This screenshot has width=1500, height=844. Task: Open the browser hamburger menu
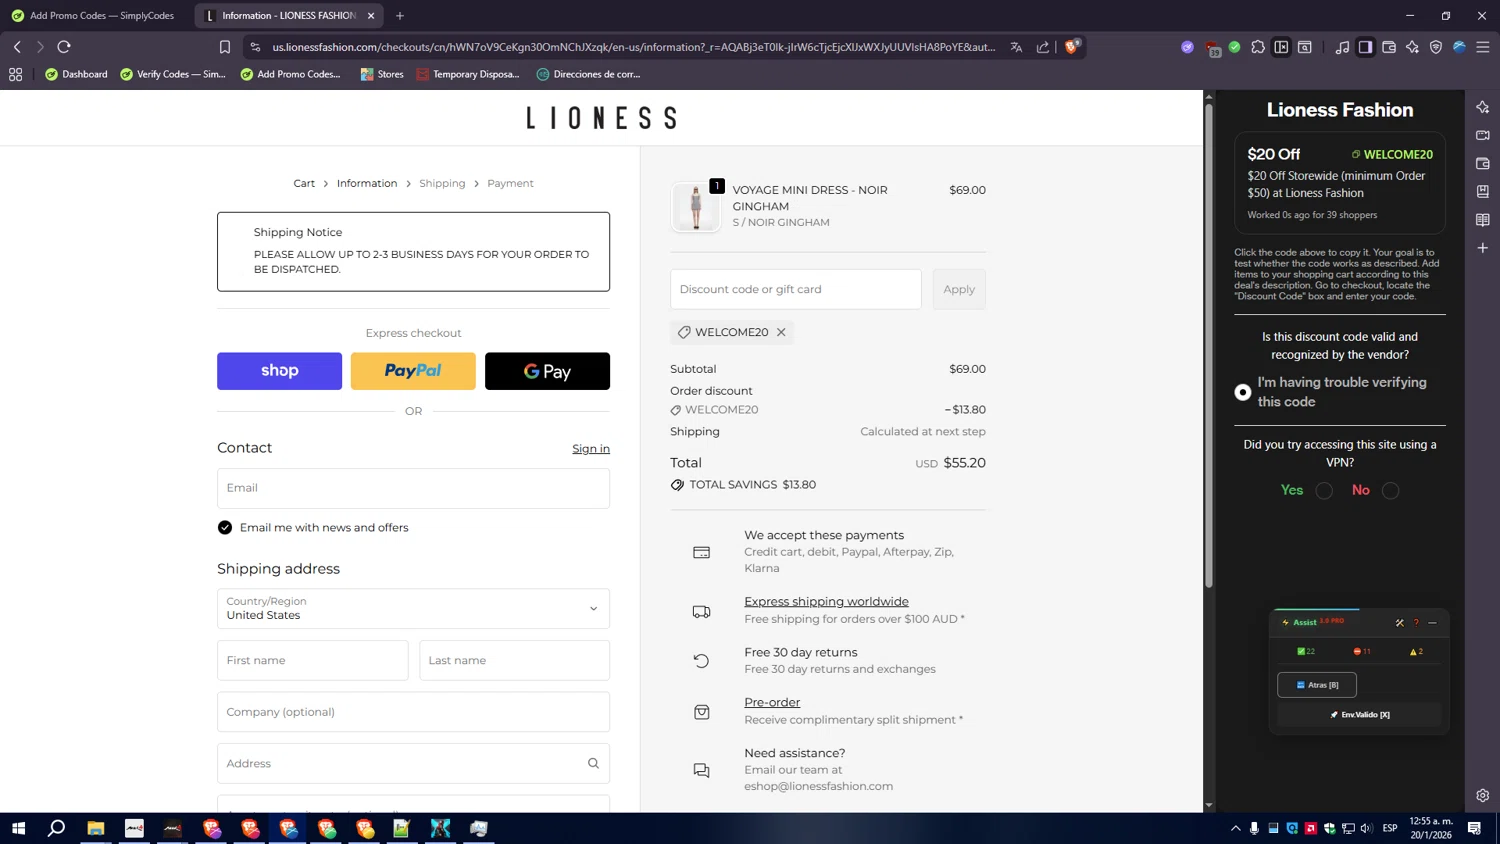tap(1483, 47)
